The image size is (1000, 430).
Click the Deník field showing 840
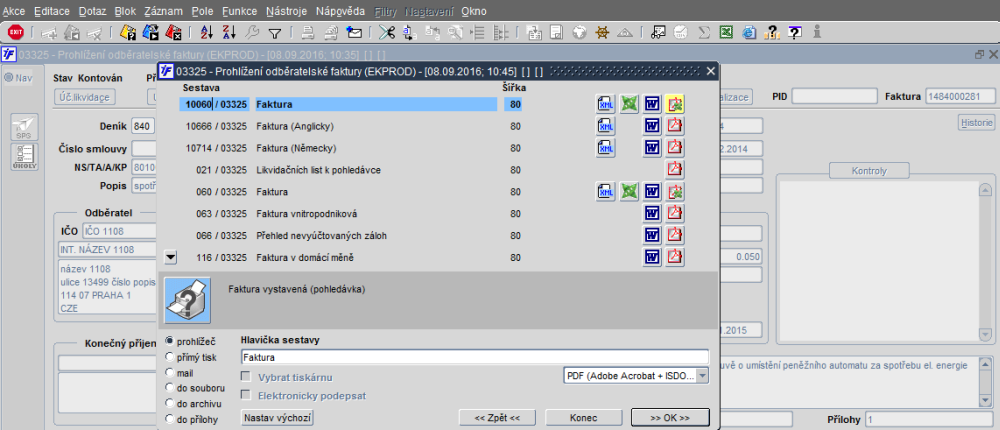(144, 126)
